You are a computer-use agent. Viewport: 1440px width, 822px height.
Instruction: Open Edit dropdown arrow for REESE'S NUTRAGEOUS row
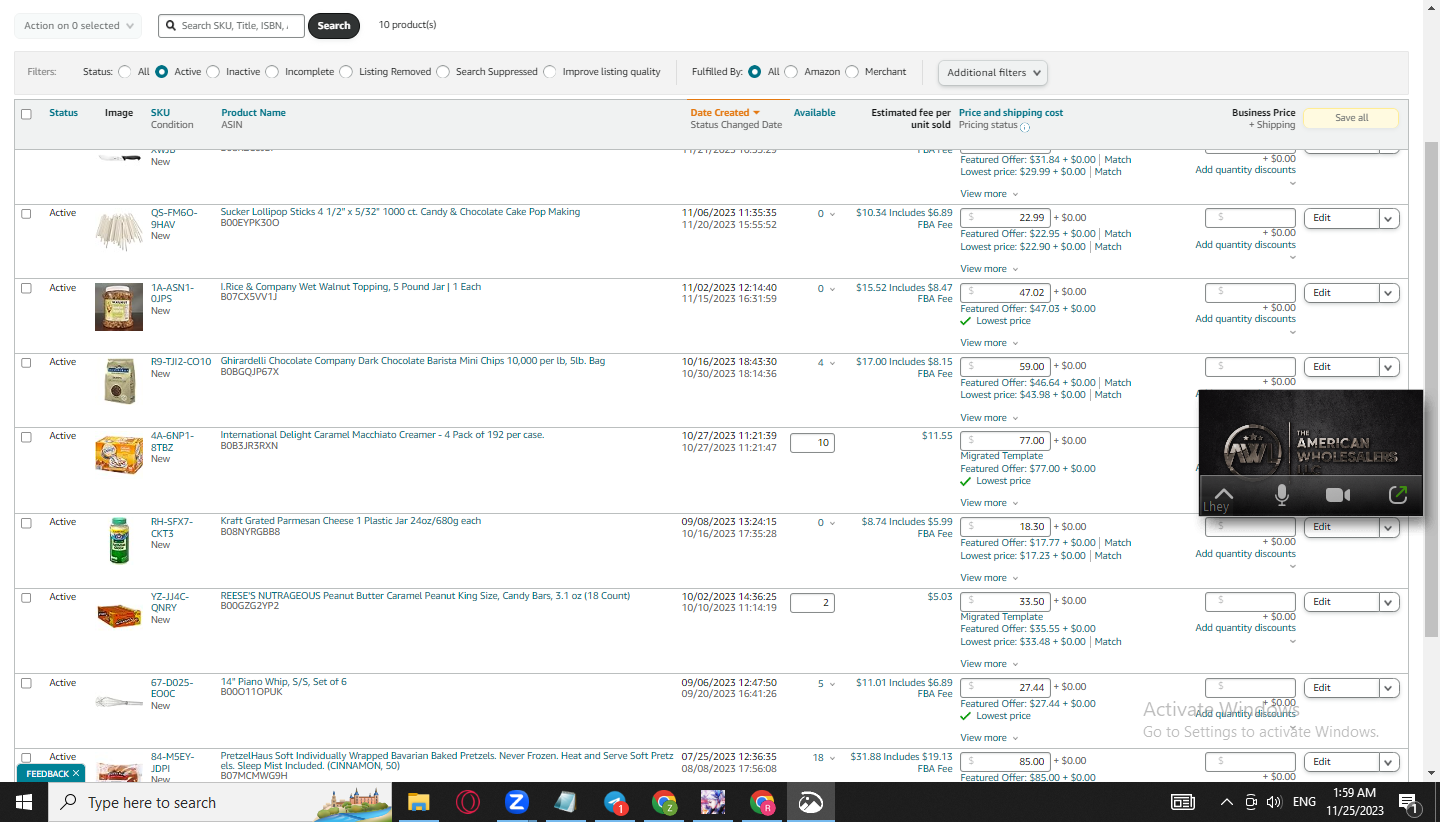pos(1388,602)
